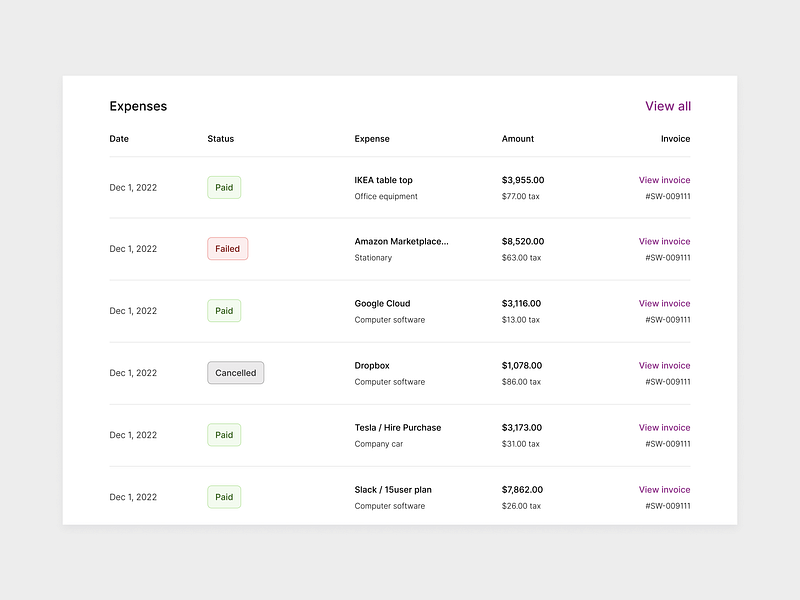This screenshot has height=600, width=800.
Task: View invoice for Amazon Marketplace
Action: pos(664,241)
